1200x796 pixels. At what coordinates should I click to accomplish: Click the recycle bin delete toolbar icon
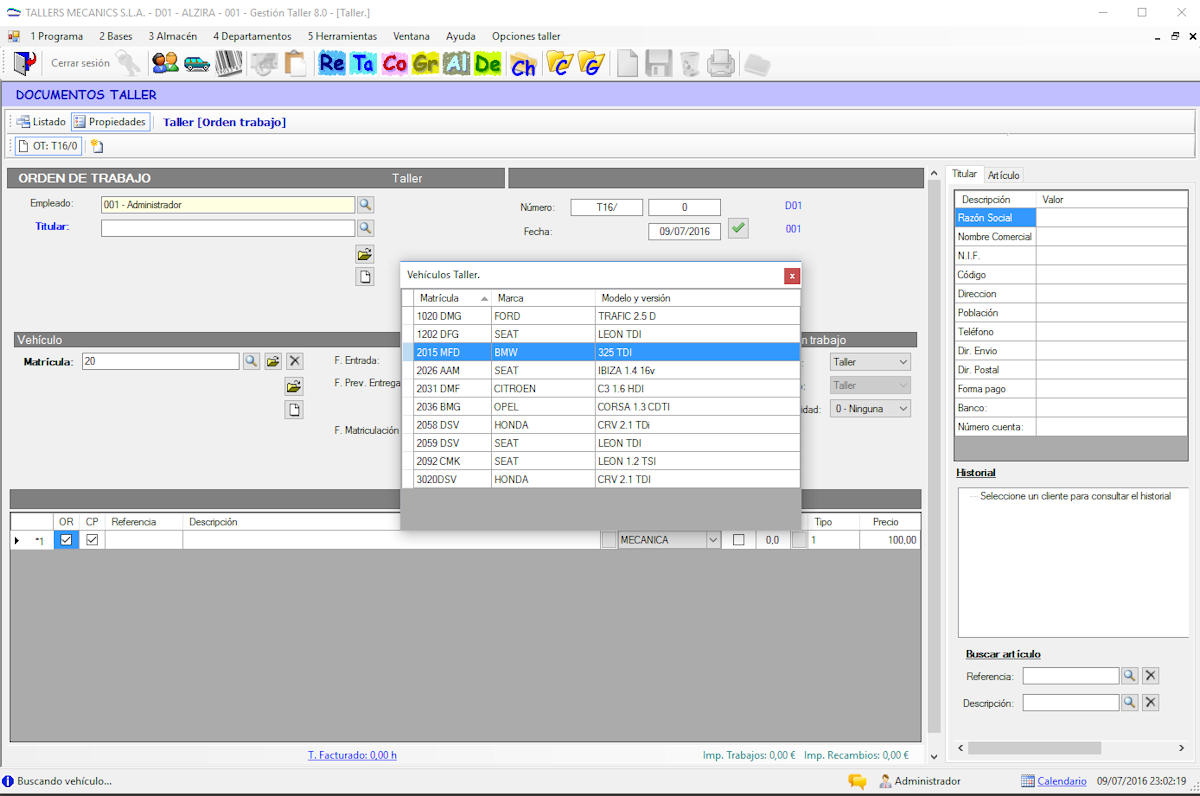[690, 63]
